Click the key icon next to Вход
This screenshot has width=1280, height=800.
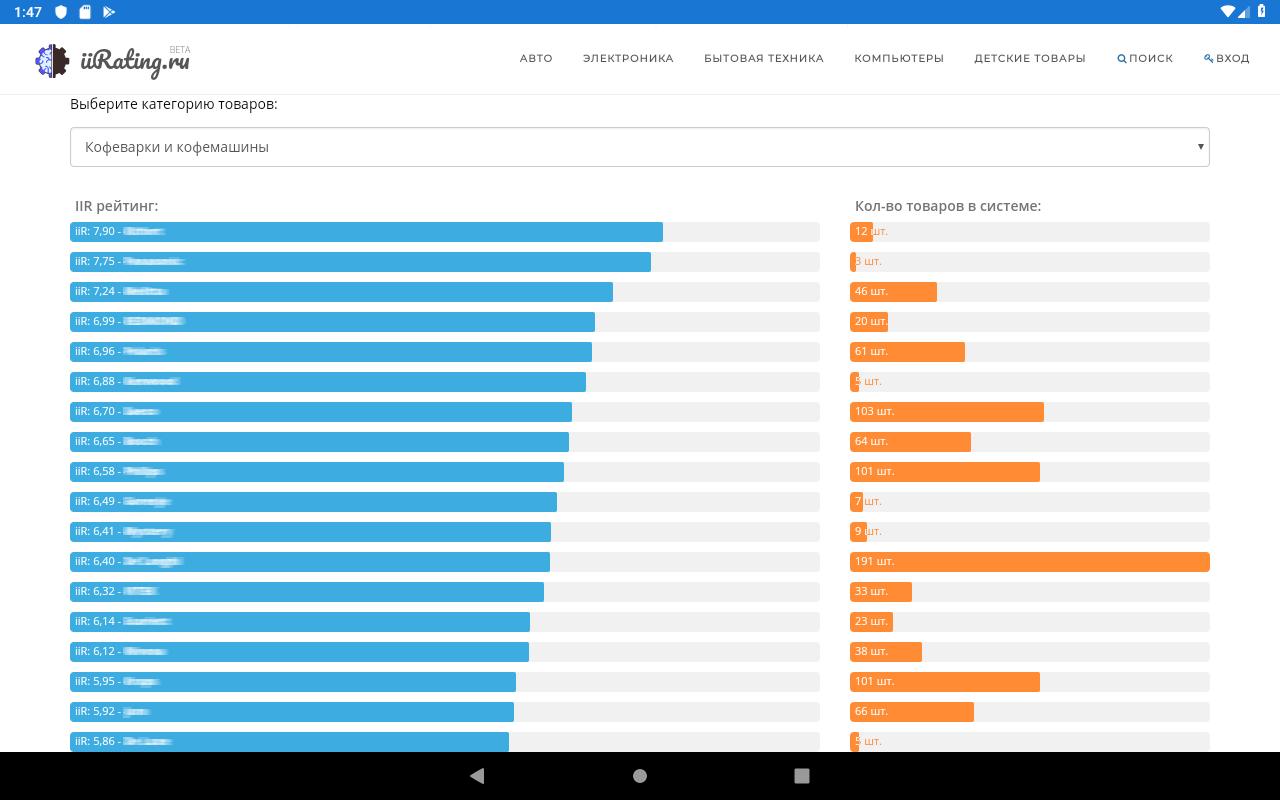tap(1208, 59)
